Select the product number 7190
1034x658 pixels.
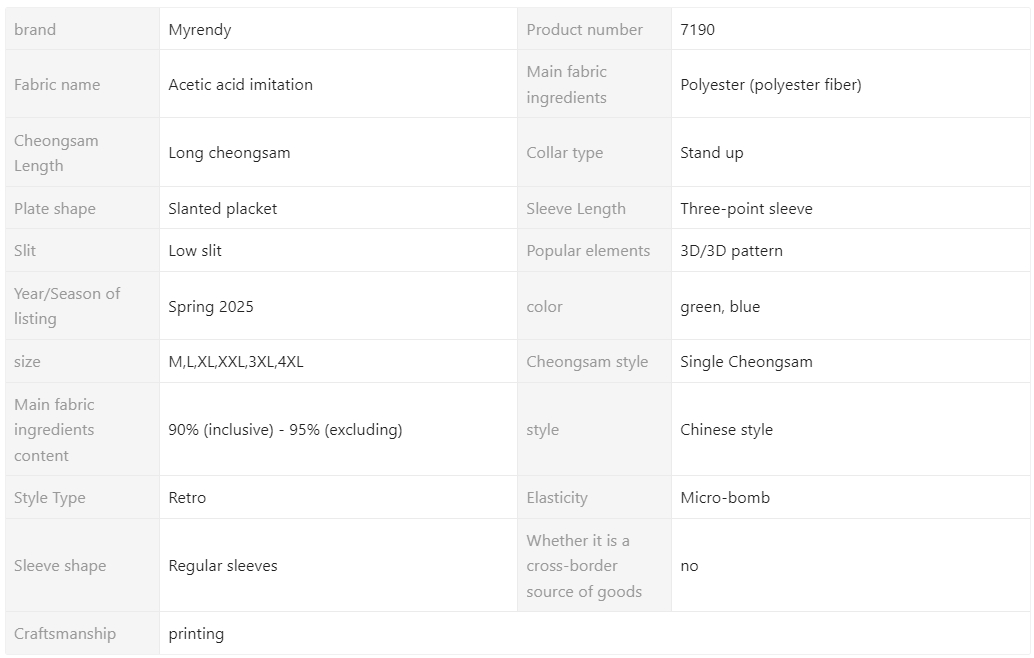(x=697, y=30)
